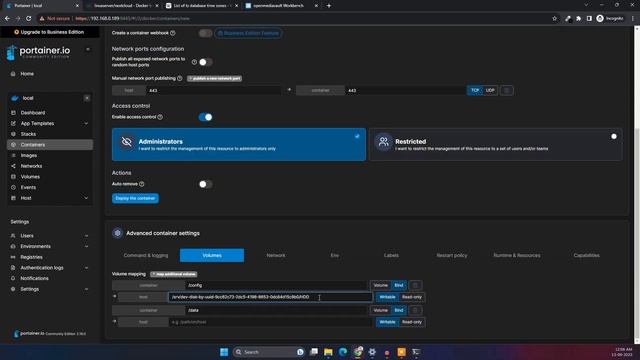The width and height of the screenshot is (640, 360).
Task: Click the help icon beside container webhook
Action: pos(173,33)
